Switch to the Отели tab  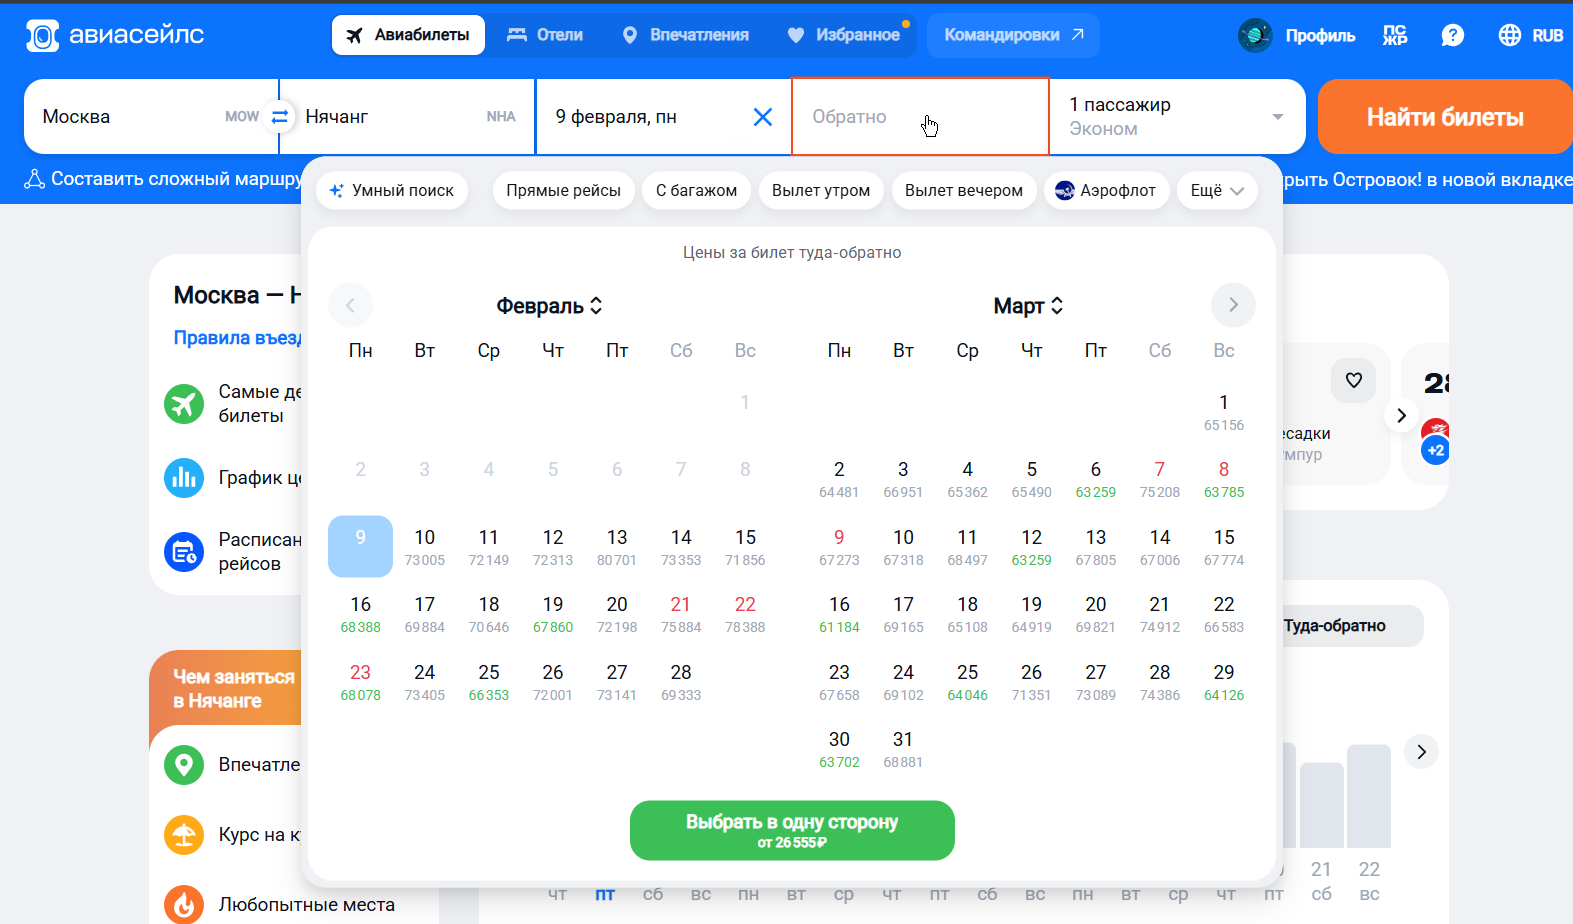tap(545, 35)
